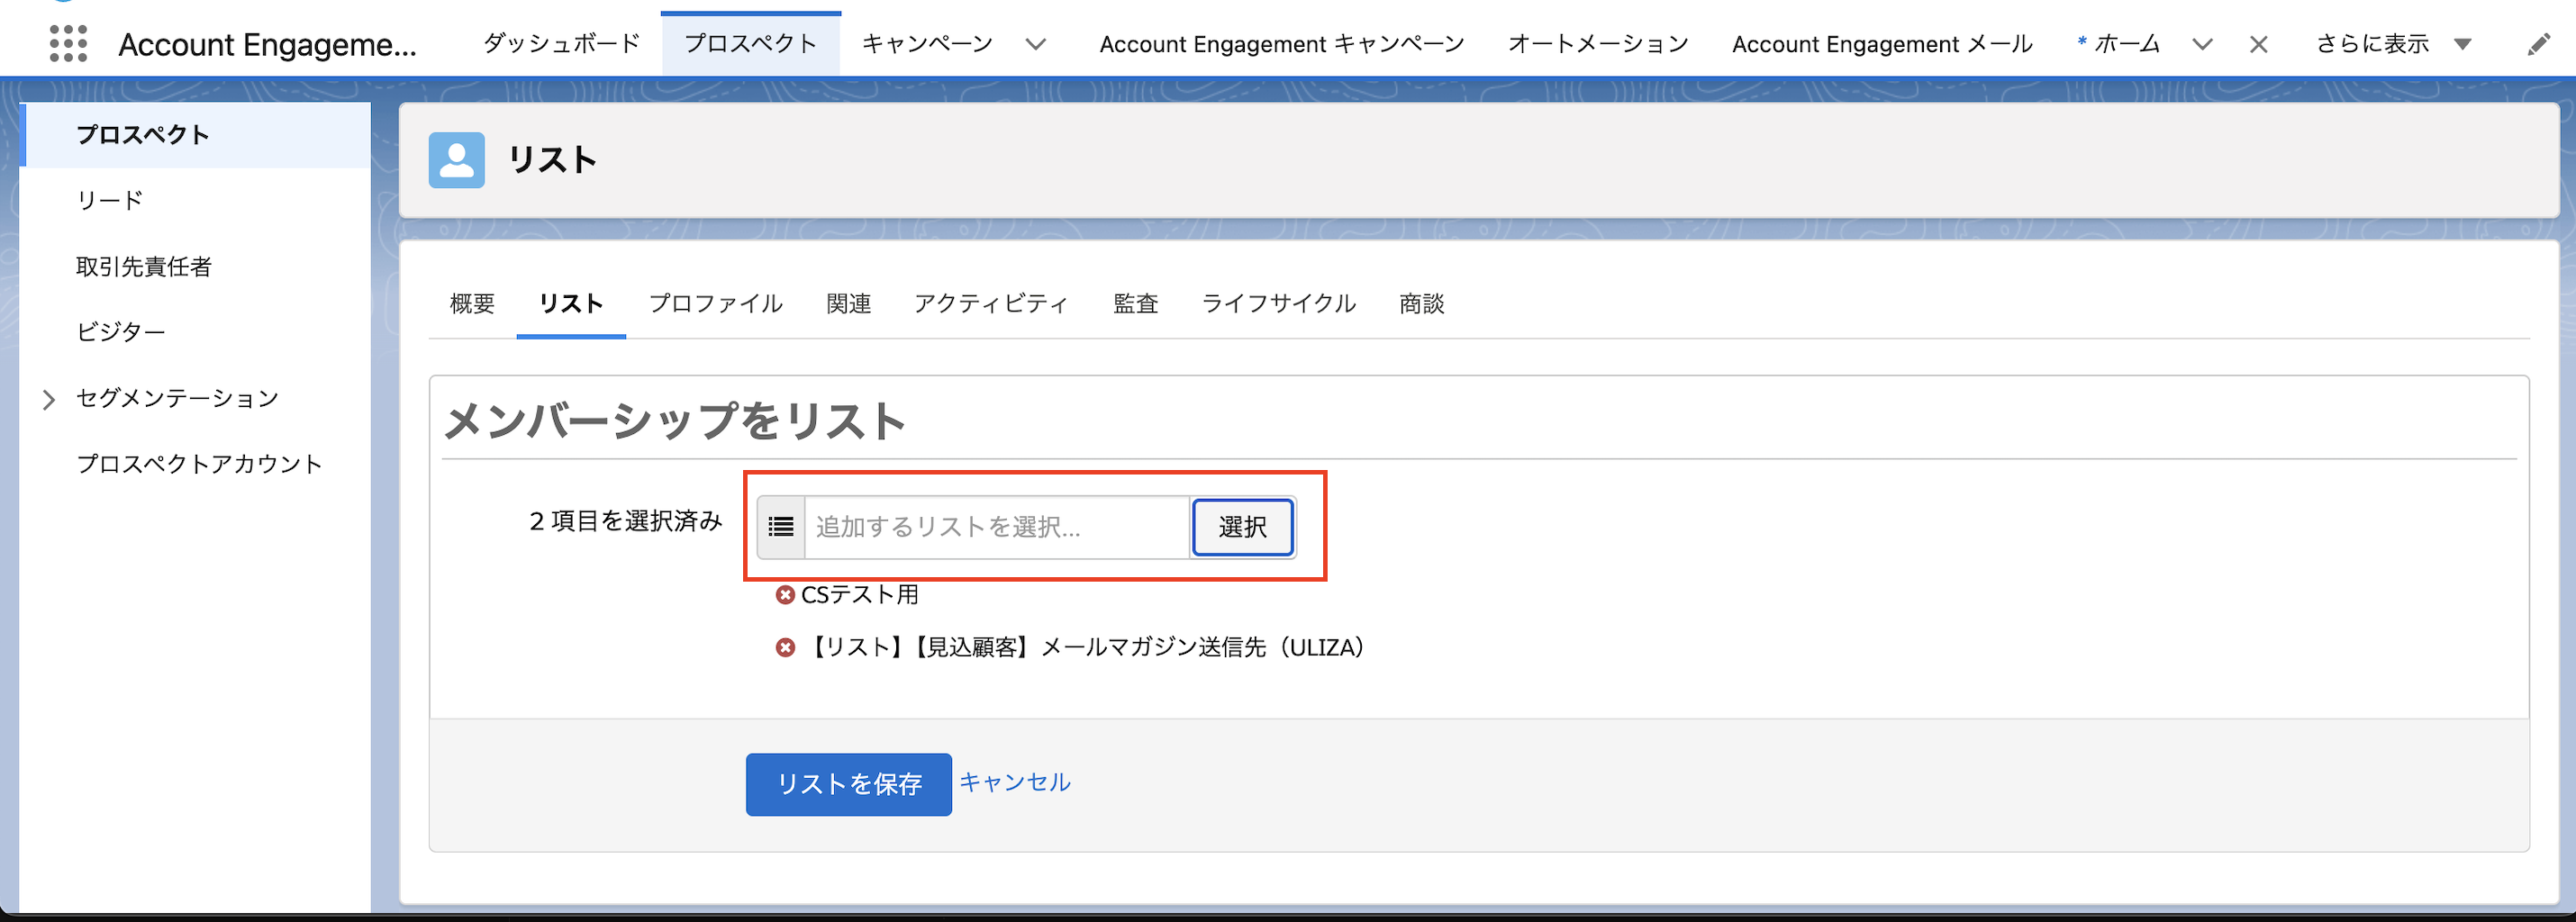Open the 監査 sub-tab
Image resolution: width=2576 pixels, height=922 pixels.
(1135, 304)
